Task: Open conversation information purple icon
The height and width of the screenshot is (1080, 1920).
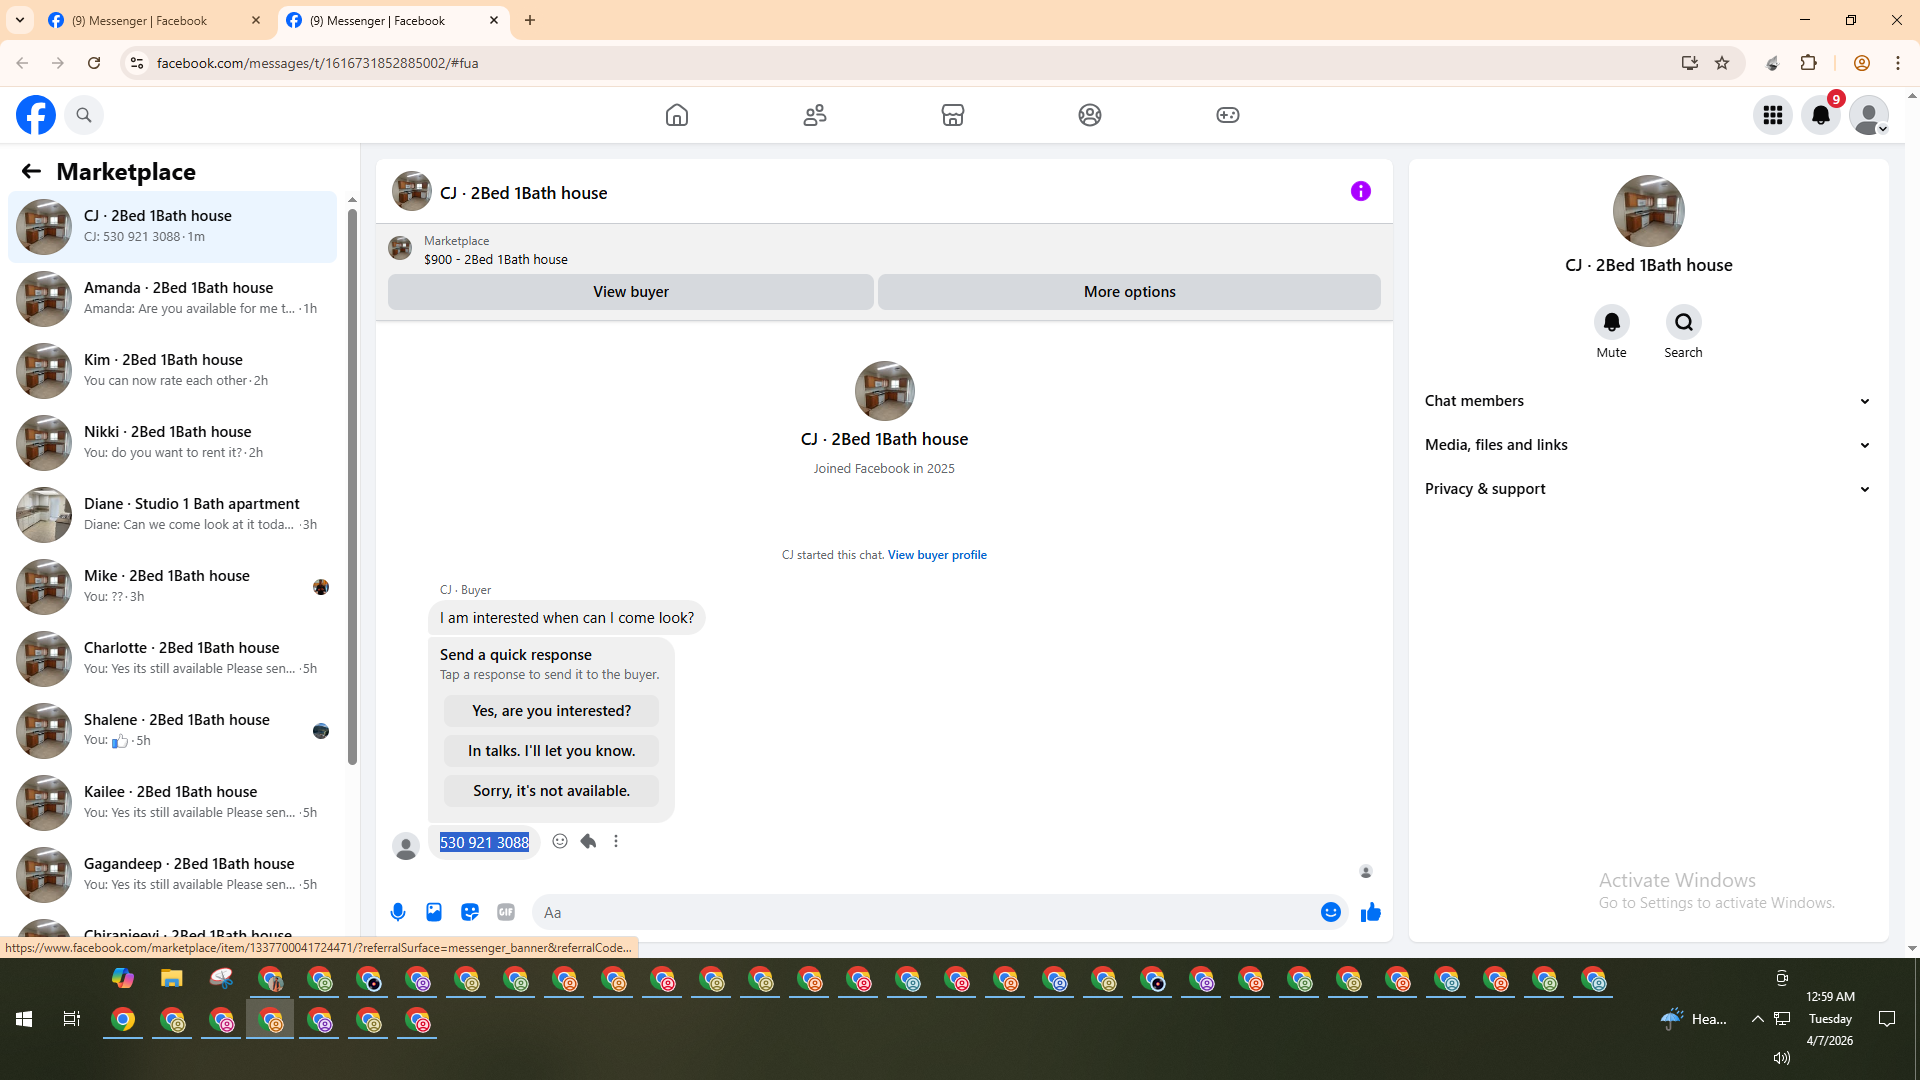Action: [1361, 191]
